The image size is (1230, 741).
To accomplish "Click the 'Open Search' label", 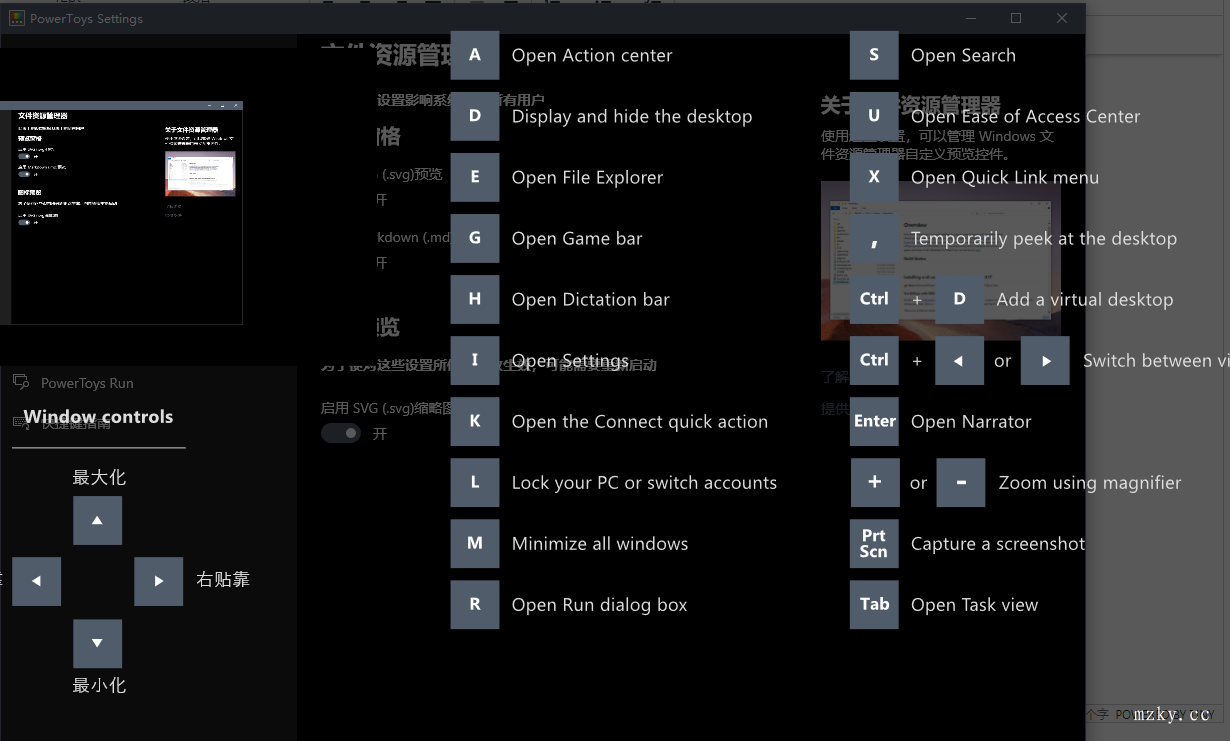I will 963,55.
